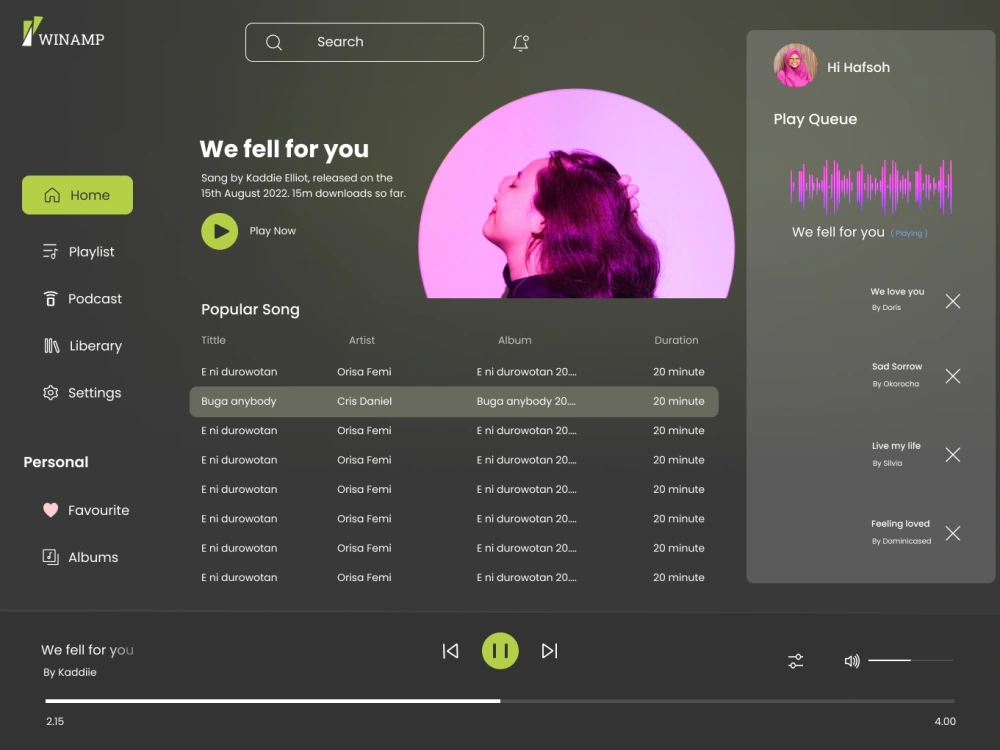Mute with the speaker volume icon

[852, 661]
